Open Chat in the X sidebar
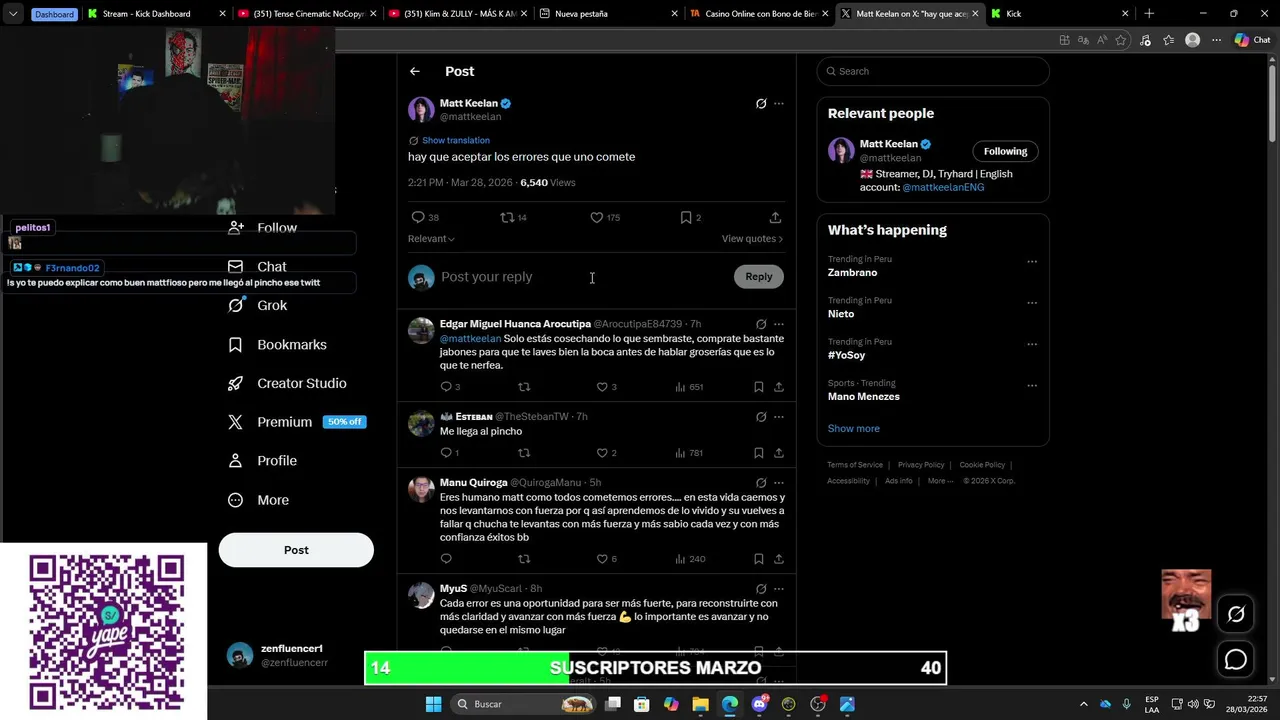 coord(258,267)
